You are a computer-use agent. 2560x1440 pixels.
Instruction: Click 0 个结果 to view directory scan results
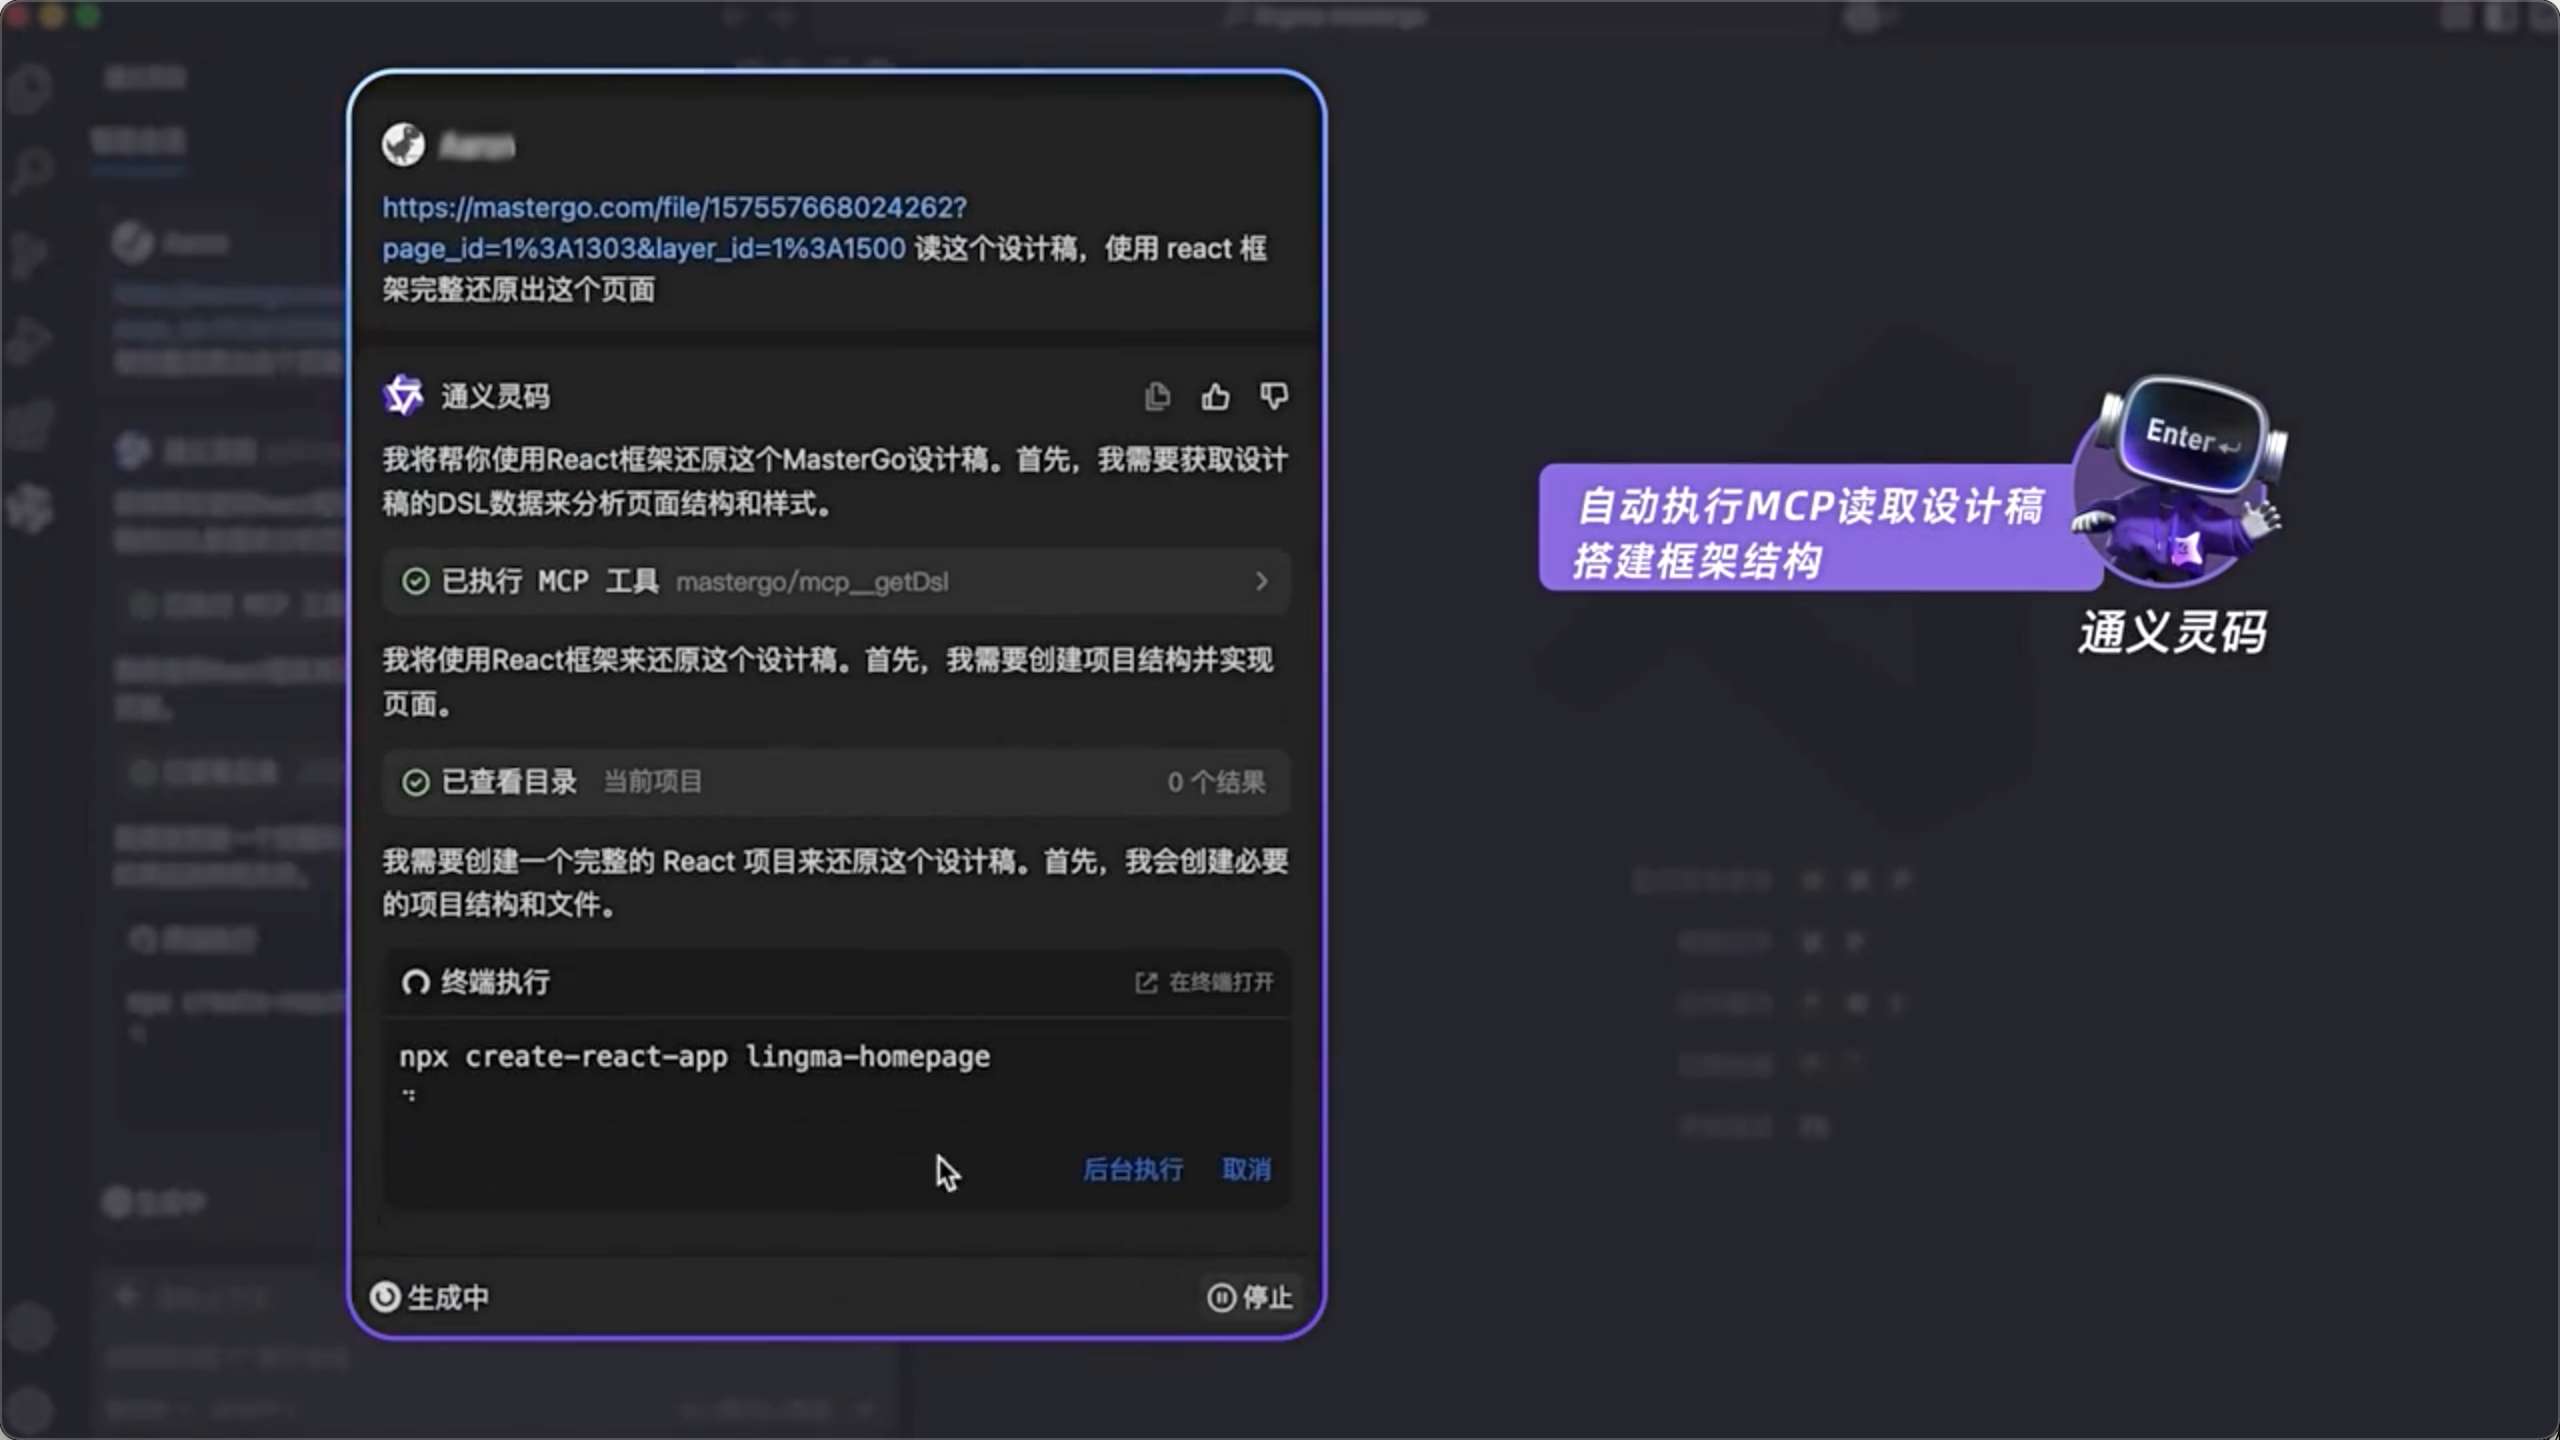click(1216, 782)
